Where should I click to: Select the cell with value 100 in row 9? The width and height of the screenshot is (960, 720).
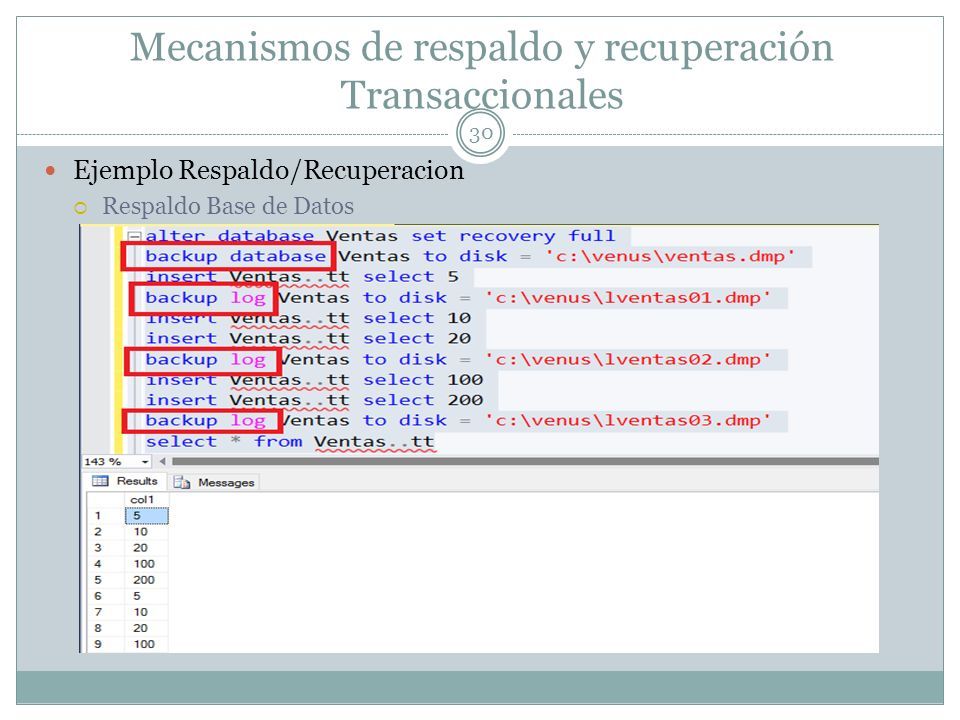point(146,643)
